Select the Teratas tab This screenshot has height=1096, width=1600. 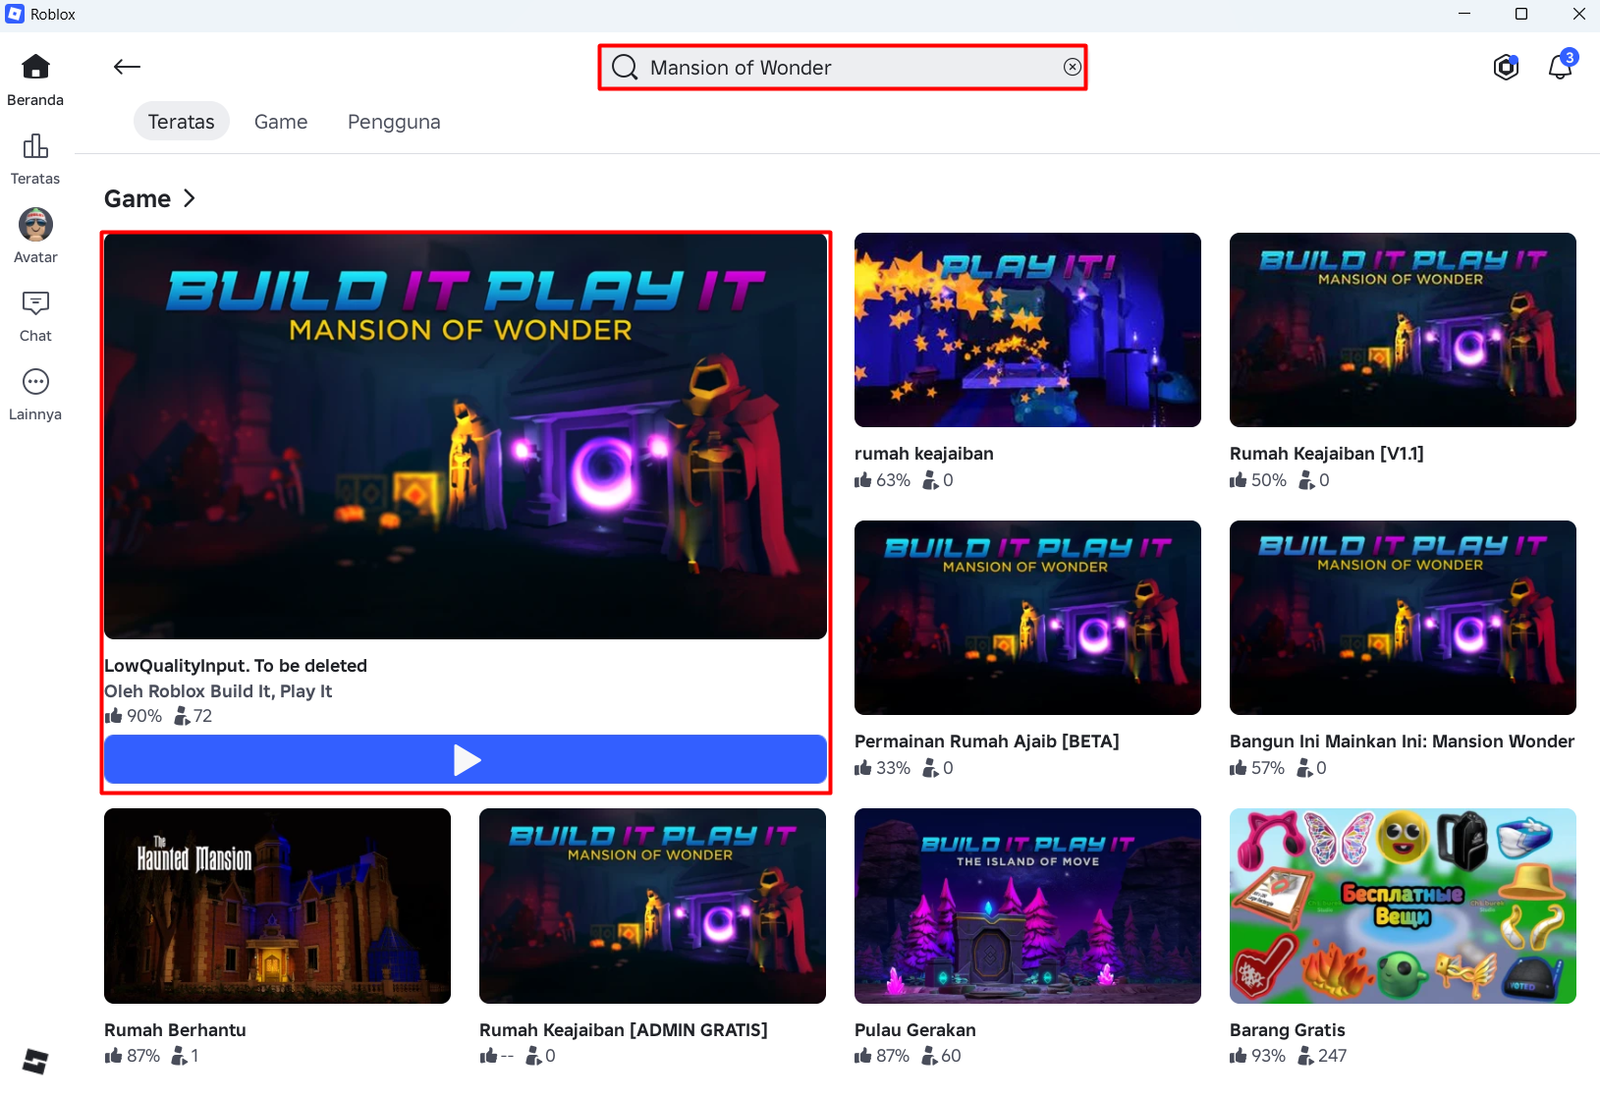181,122
